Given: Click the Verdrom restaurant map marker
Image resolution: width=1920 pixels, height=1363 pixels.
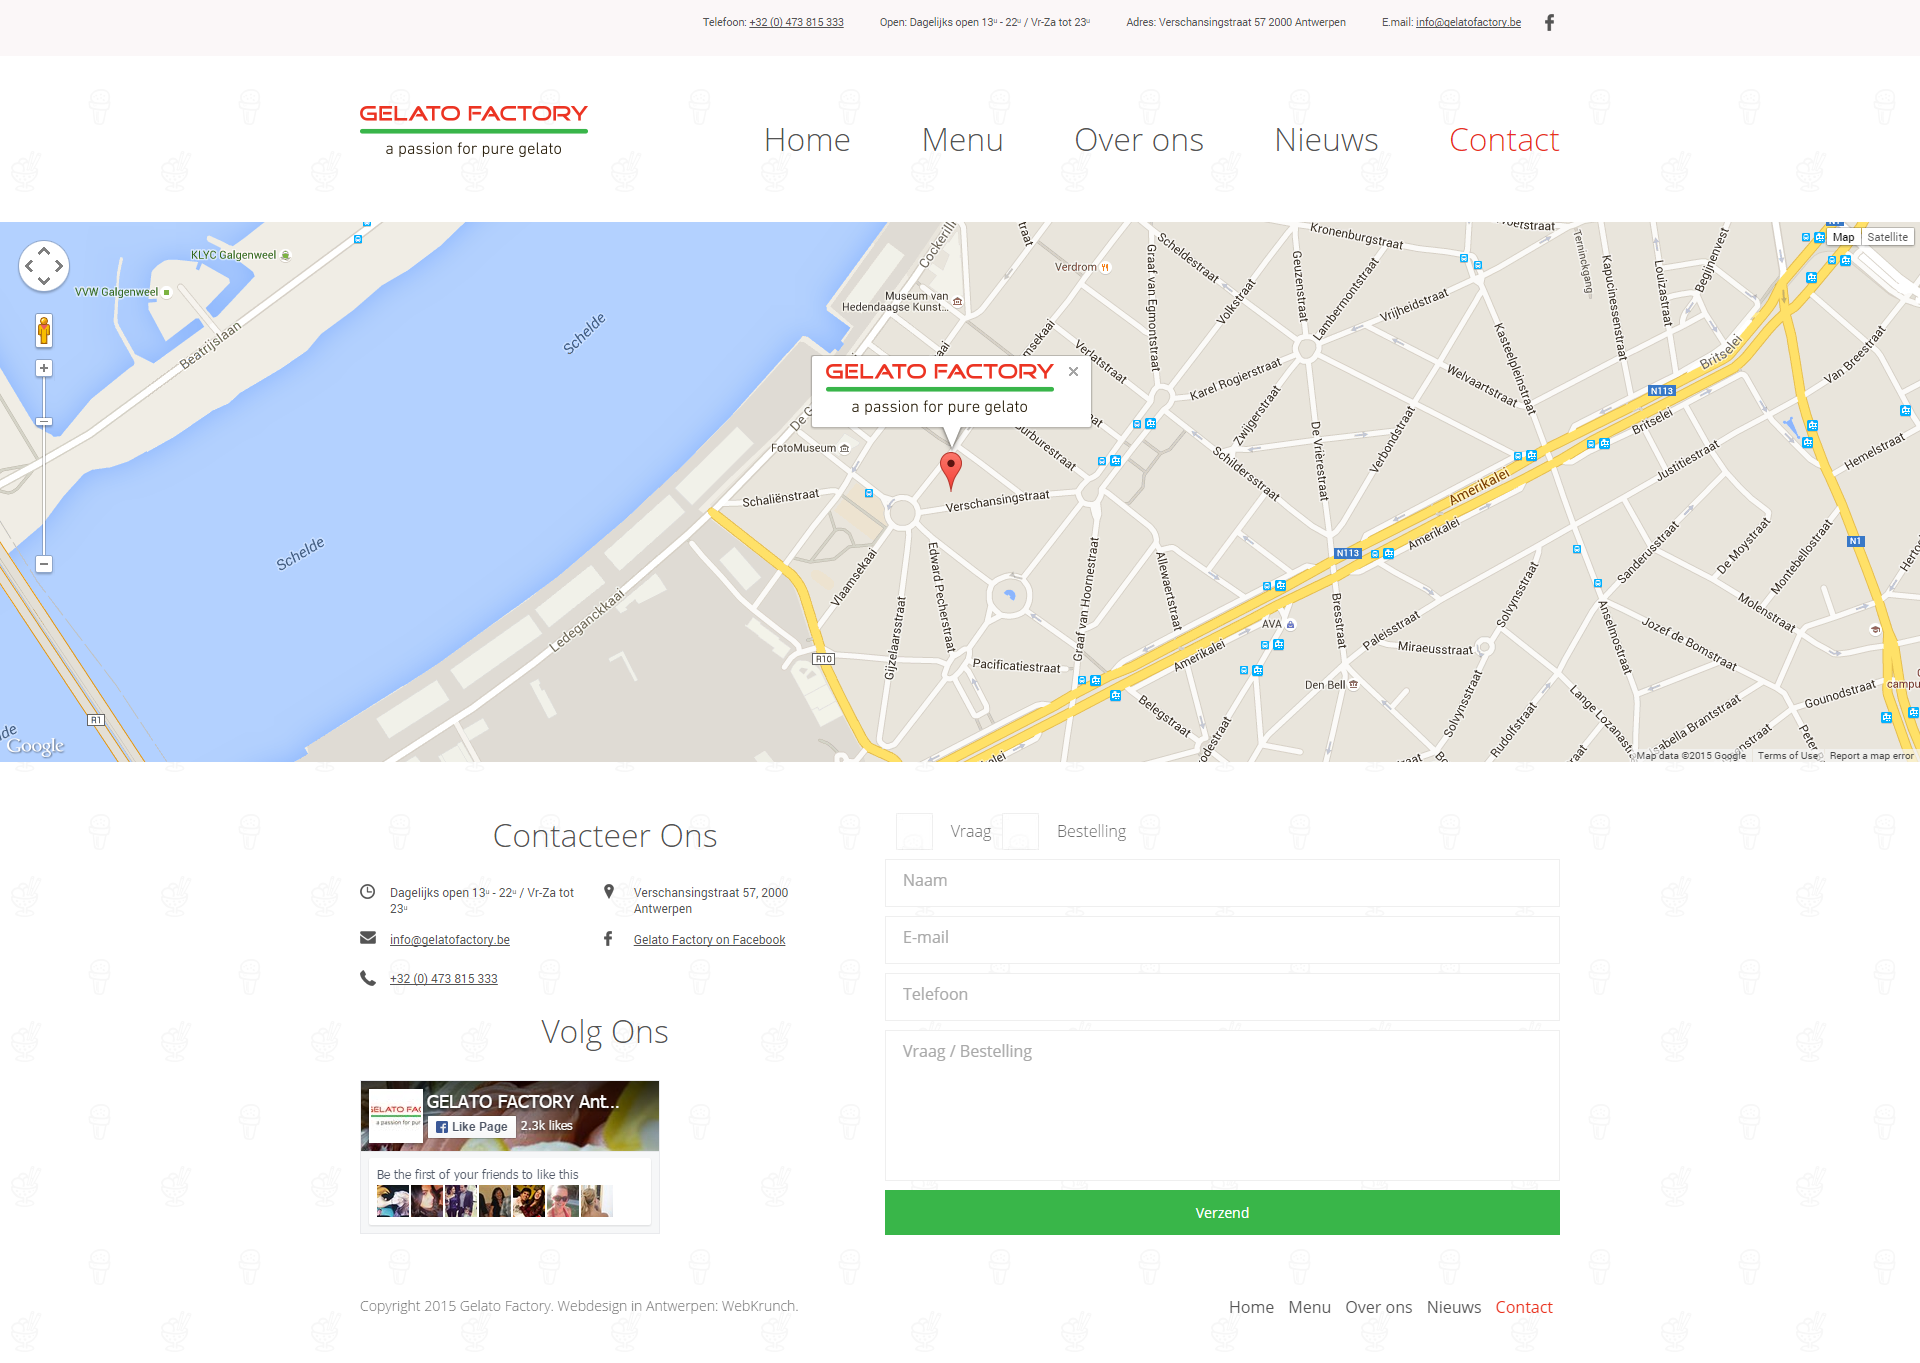Looking at the screenshot, I should click(x=1105, y=267).
